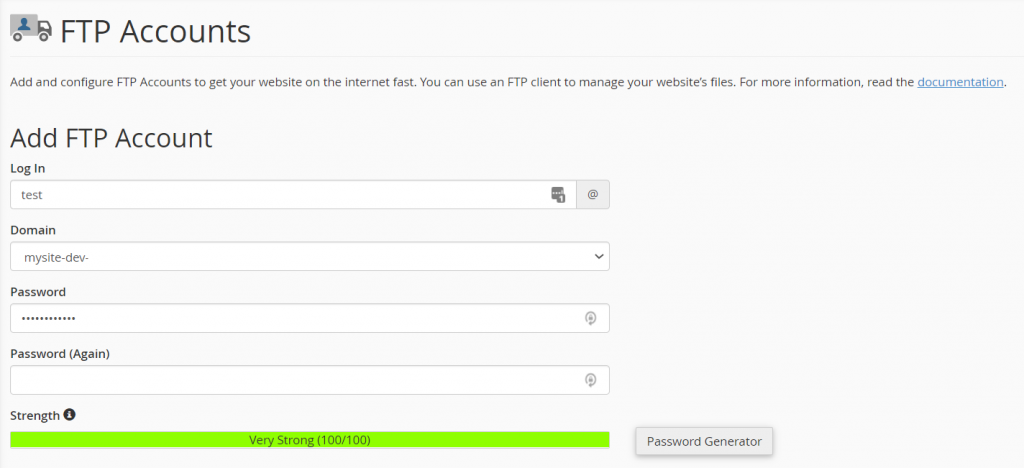
Task: Click the Add FTP Account section heading
Action: pyautogui.click(x=111, y=137)
